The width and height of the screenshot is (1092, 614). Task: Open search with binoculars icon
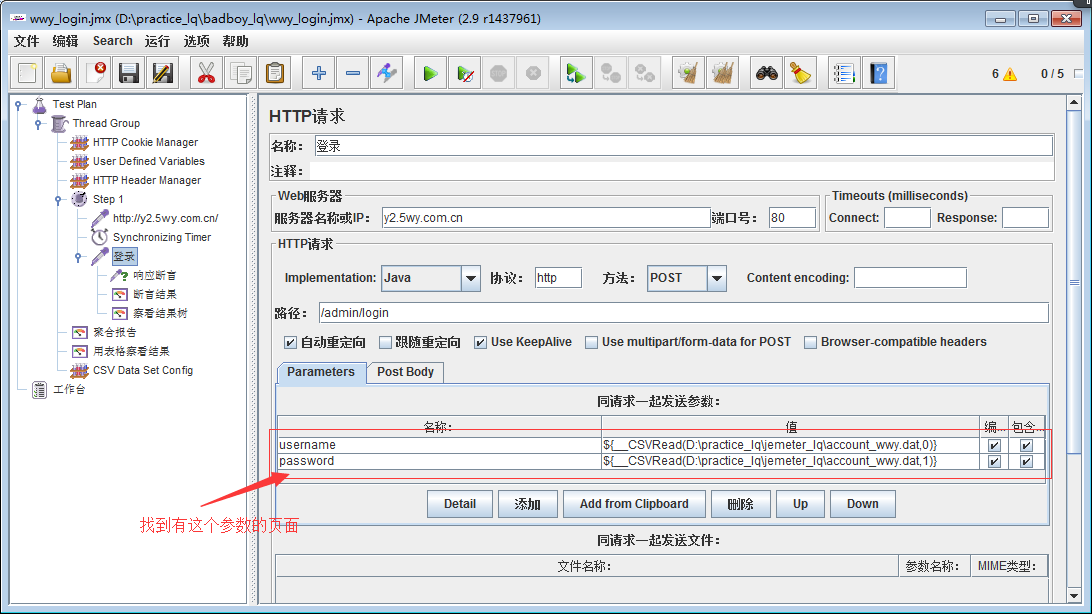point(766,73)
